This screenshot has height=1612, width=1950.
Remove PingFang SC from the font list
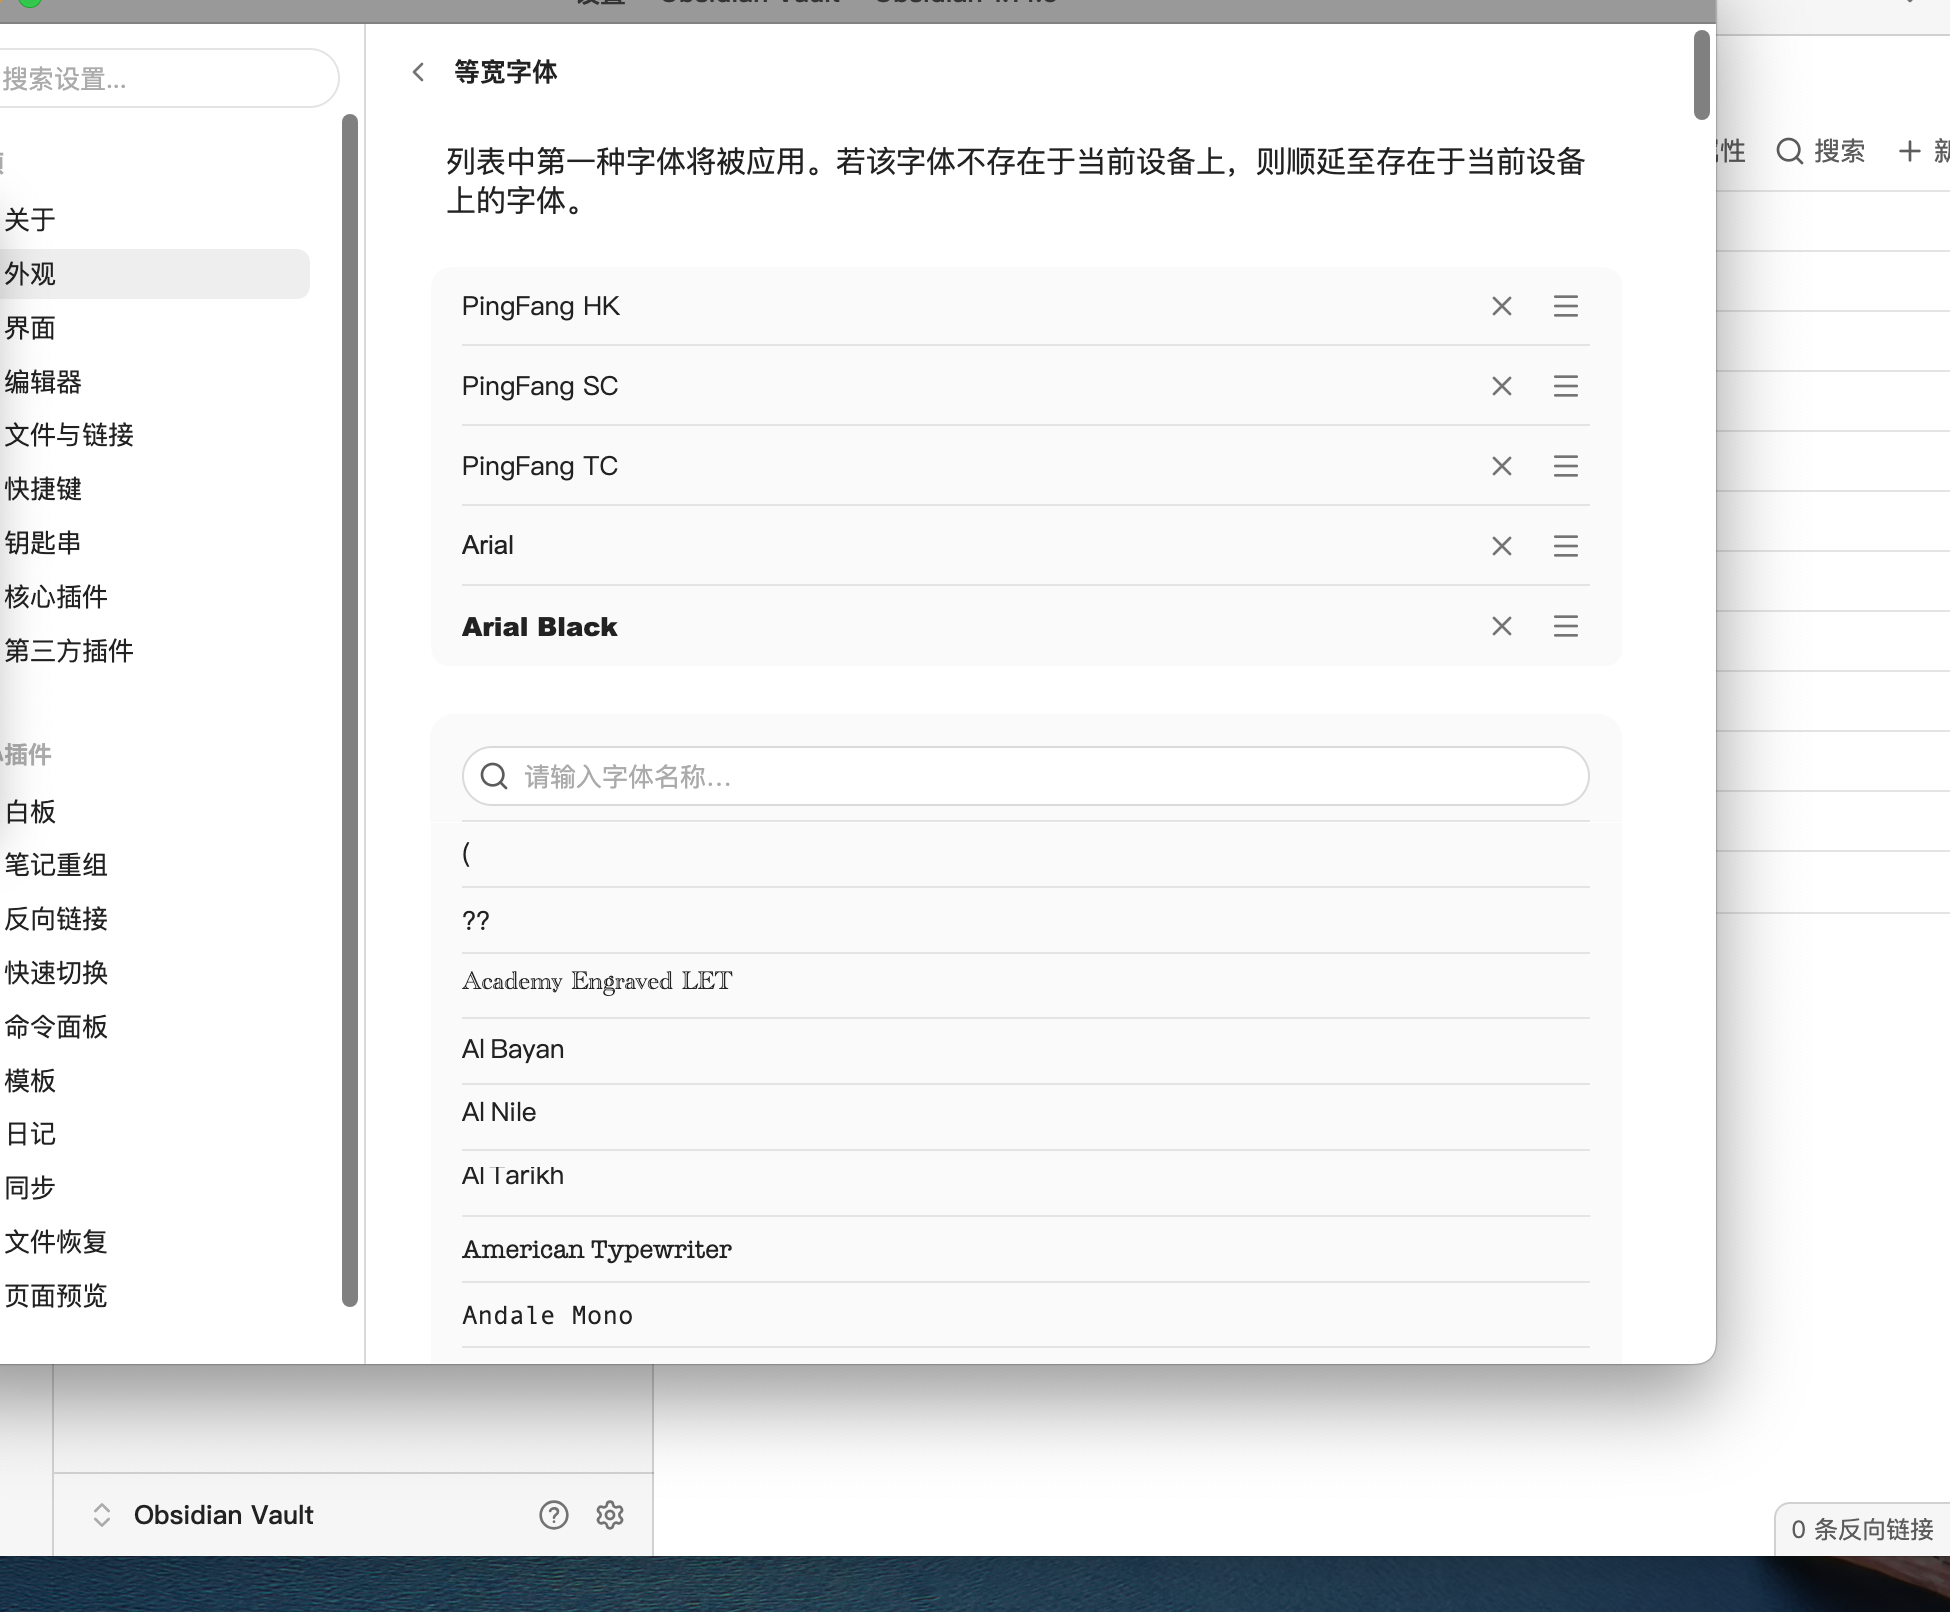[1501, 386]
